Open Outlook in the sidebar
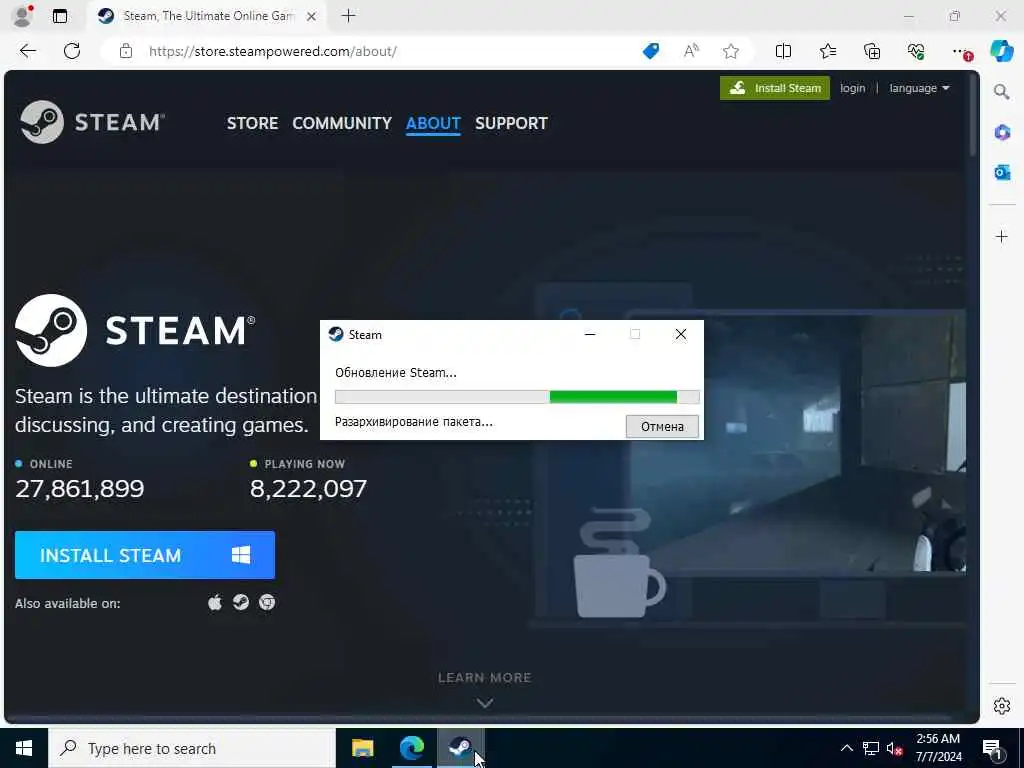Image resolution: width=1024 pixels, height=768 pixels. pyautogui.click(x=1002, y=172)
